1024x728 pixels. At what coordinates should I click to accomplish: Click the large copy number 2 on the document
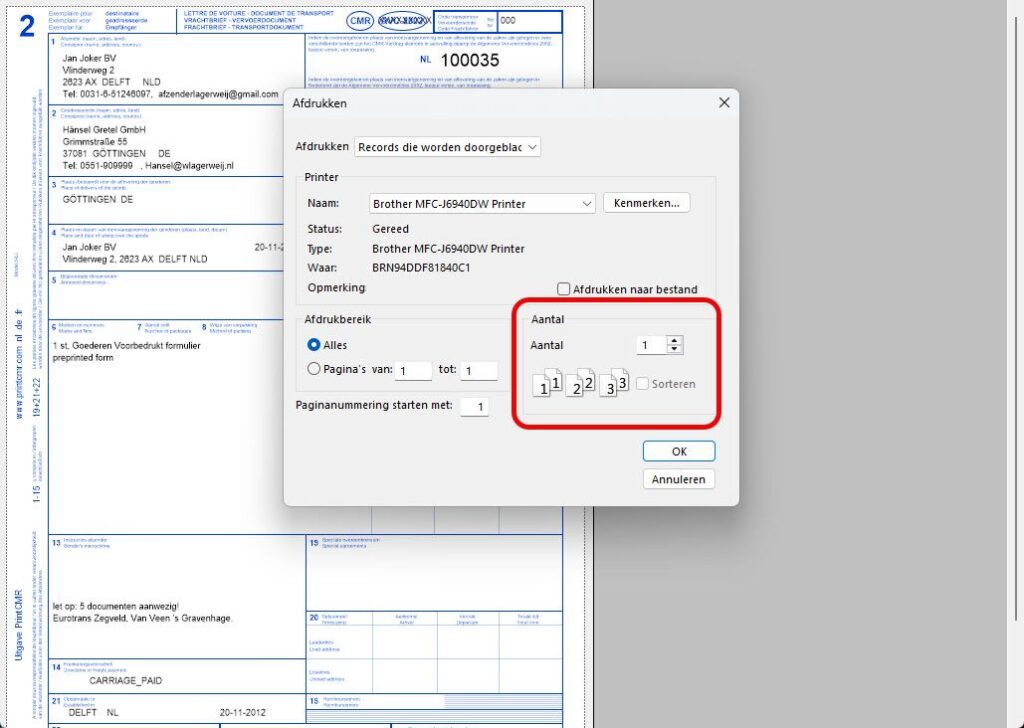tap(28, 27)
